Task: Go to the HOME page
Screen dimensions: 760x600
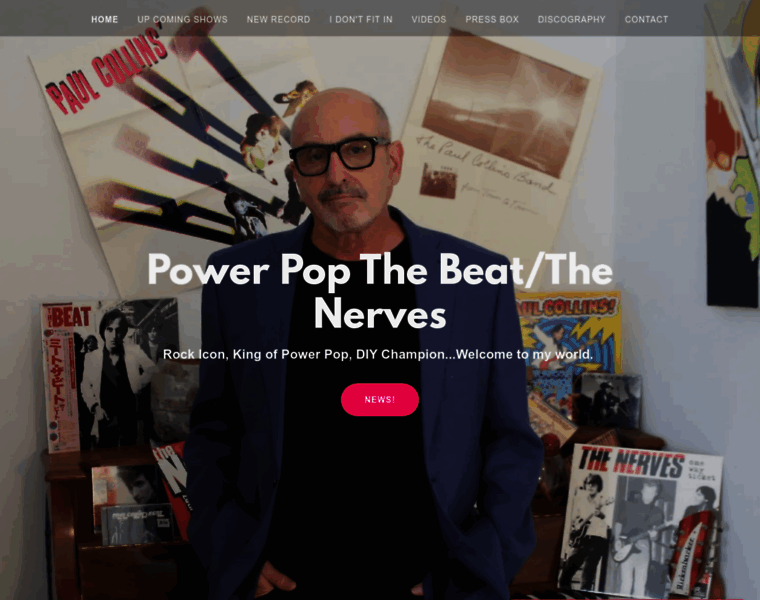Action: [x=105, y=19]
